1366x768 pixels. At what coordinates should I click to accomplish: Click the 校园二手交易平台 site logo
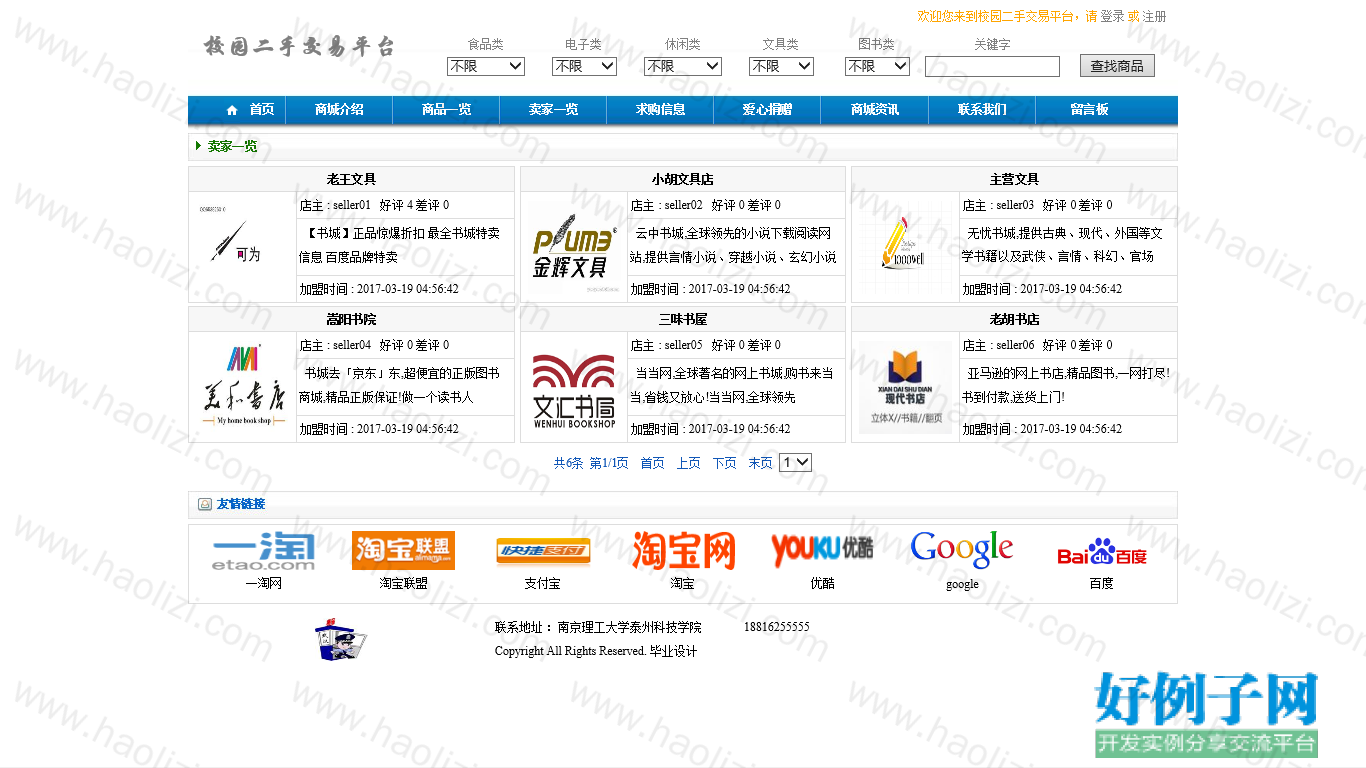pyautogui.click(x=299, y=46)
